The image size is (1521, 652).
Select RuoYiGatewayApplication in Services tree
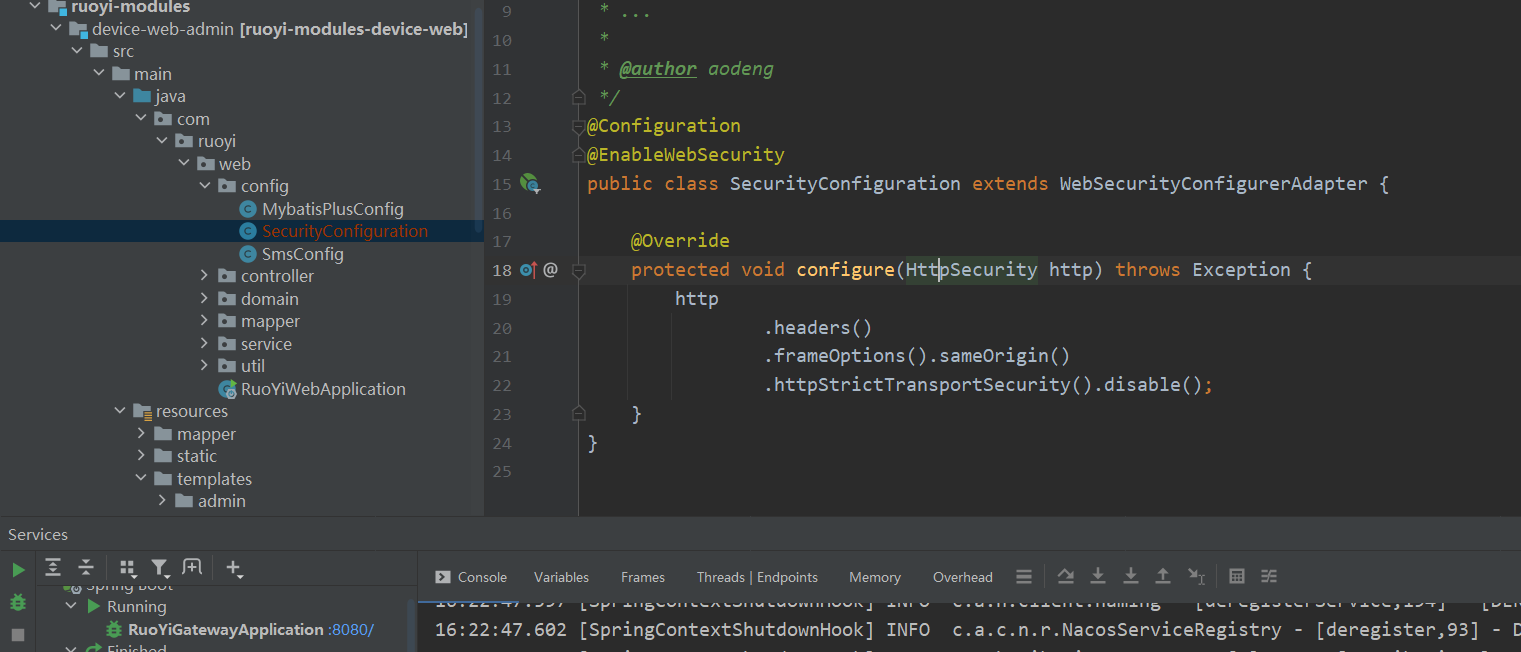coord(226,630)
